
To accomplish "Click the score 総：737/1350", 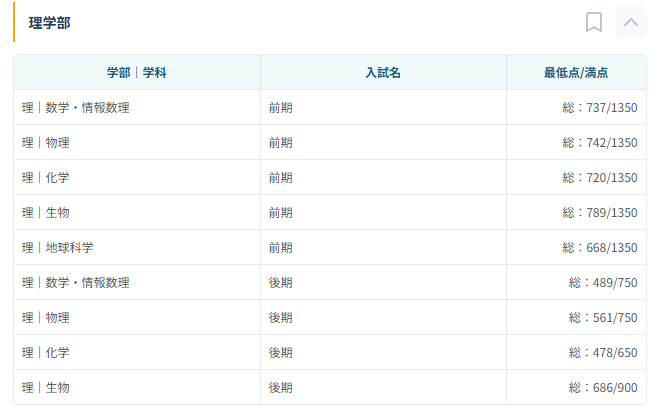I will coord(599,108).
